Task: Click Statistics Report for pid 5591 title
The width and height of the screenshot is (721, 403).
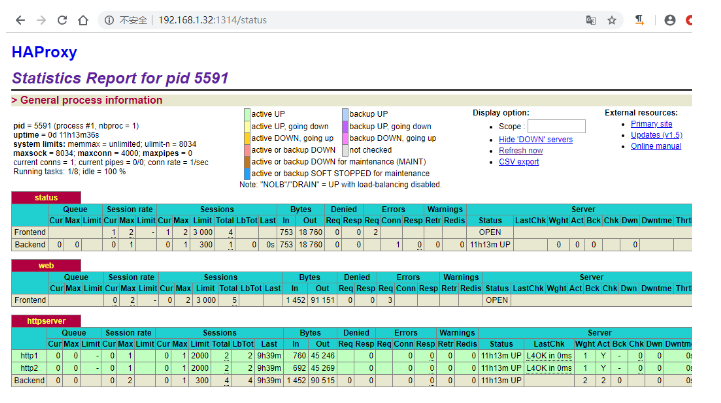Action: click(x=120, y=78)
